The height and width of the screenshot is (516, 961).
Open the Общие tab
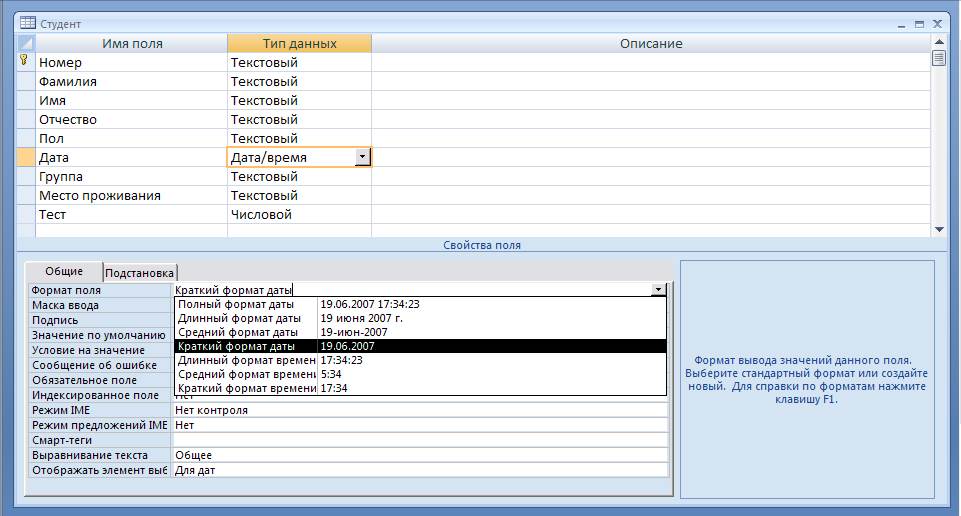pyautogui.click(x=64, y=272)
